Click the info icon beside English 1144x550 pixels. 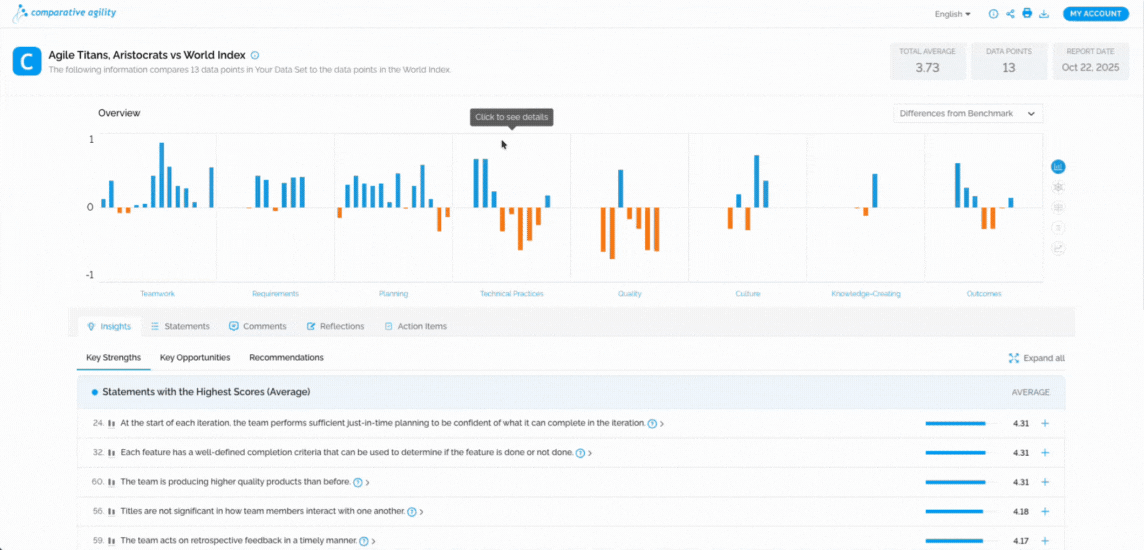993,14
